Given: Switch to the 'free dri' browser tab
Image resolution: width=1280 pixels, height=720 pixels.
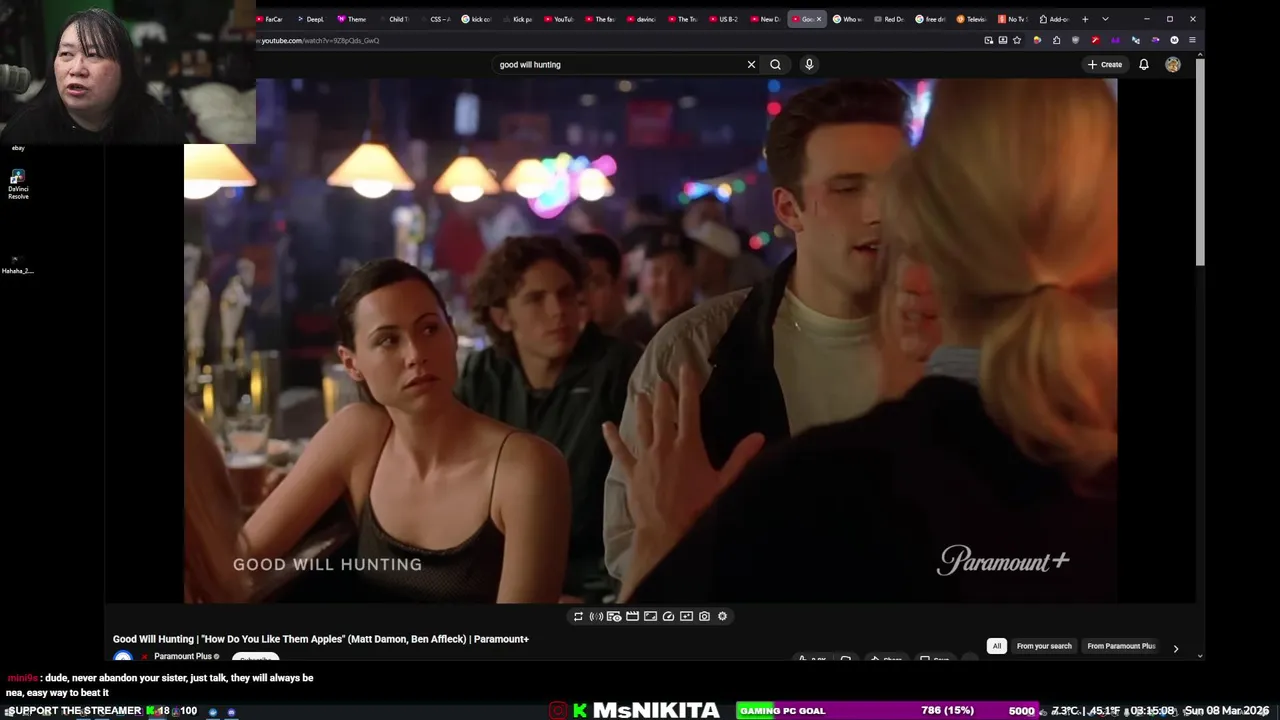Looking at the screenshot, I should [x=931, y=19].
